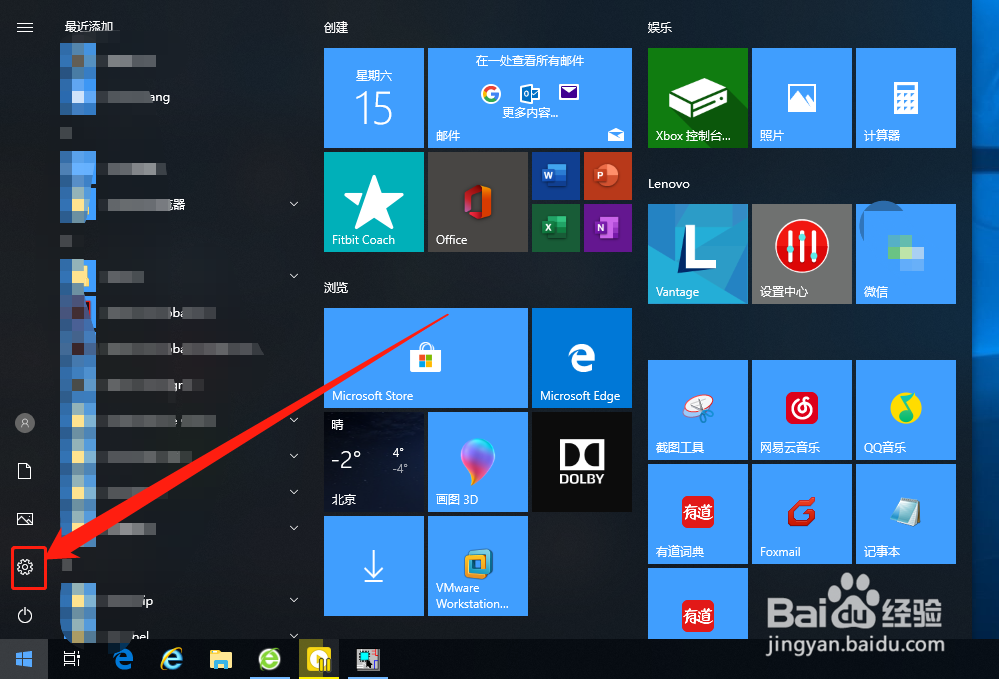Open the 截图工具 Snipping Tool tile

coord(698,410)
